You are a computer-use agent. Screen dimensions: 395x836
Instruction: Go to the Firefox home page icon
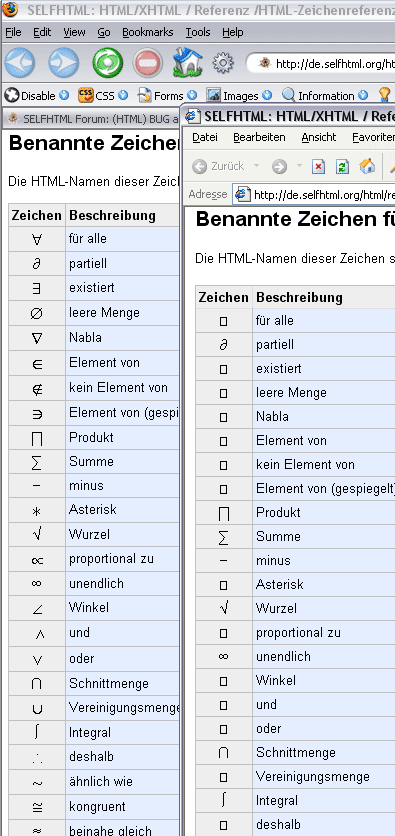click(x=188, y=62)
